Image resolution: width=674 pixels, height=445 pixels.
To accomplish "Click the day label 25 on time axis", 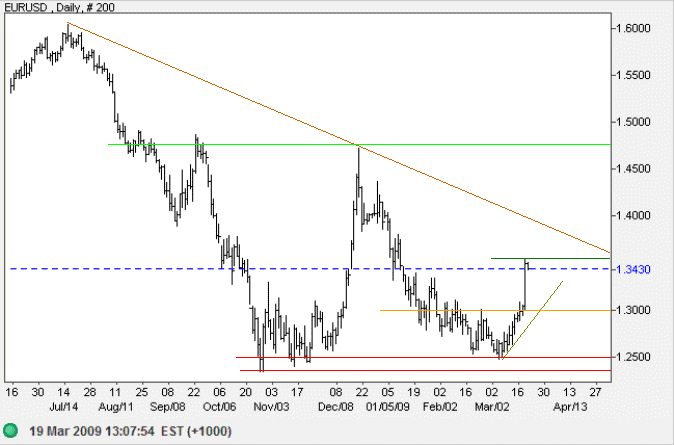I will [x=141, y=392].
